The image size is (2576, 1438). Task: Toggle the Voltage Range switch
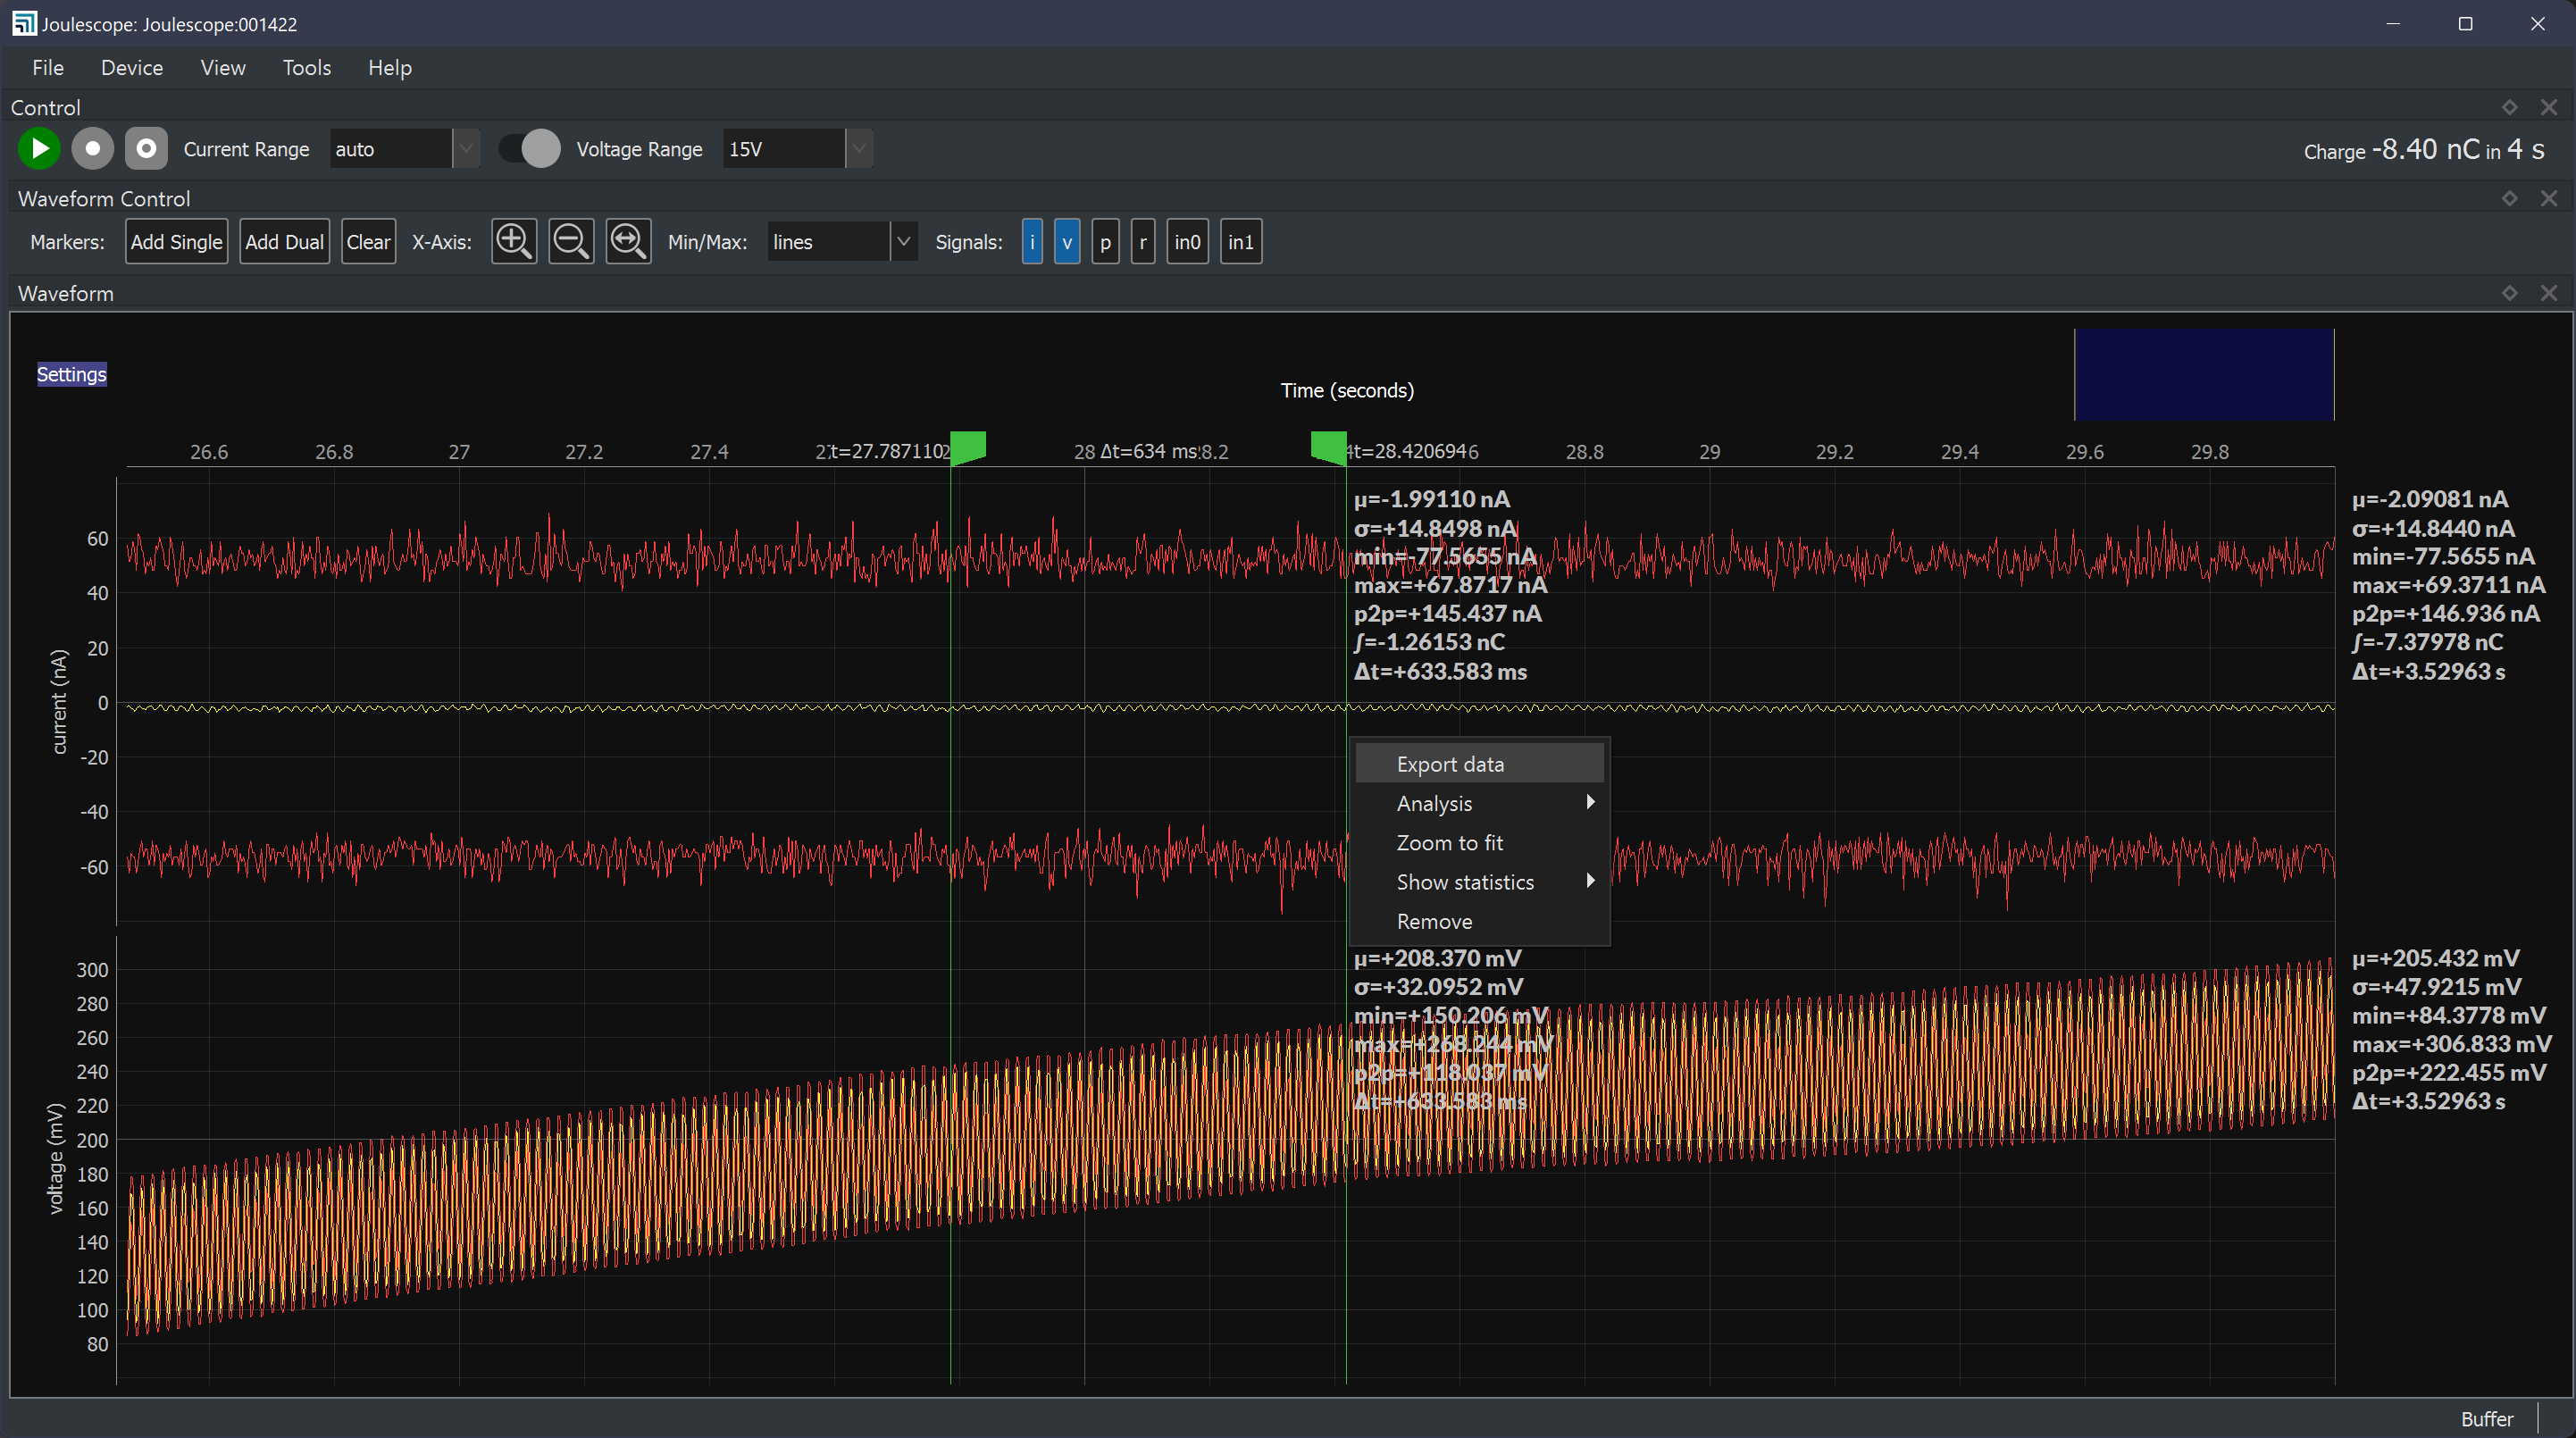coord(529,148)
